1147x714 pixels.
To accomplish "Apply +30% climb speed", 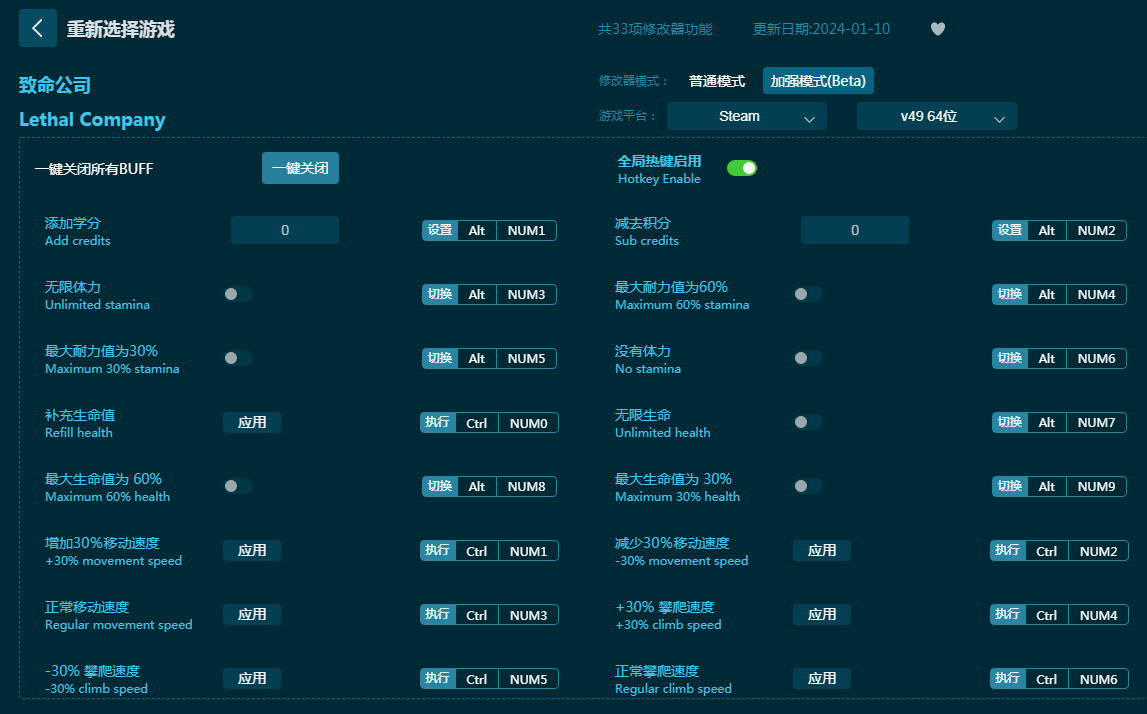I will tap(821, 615).
